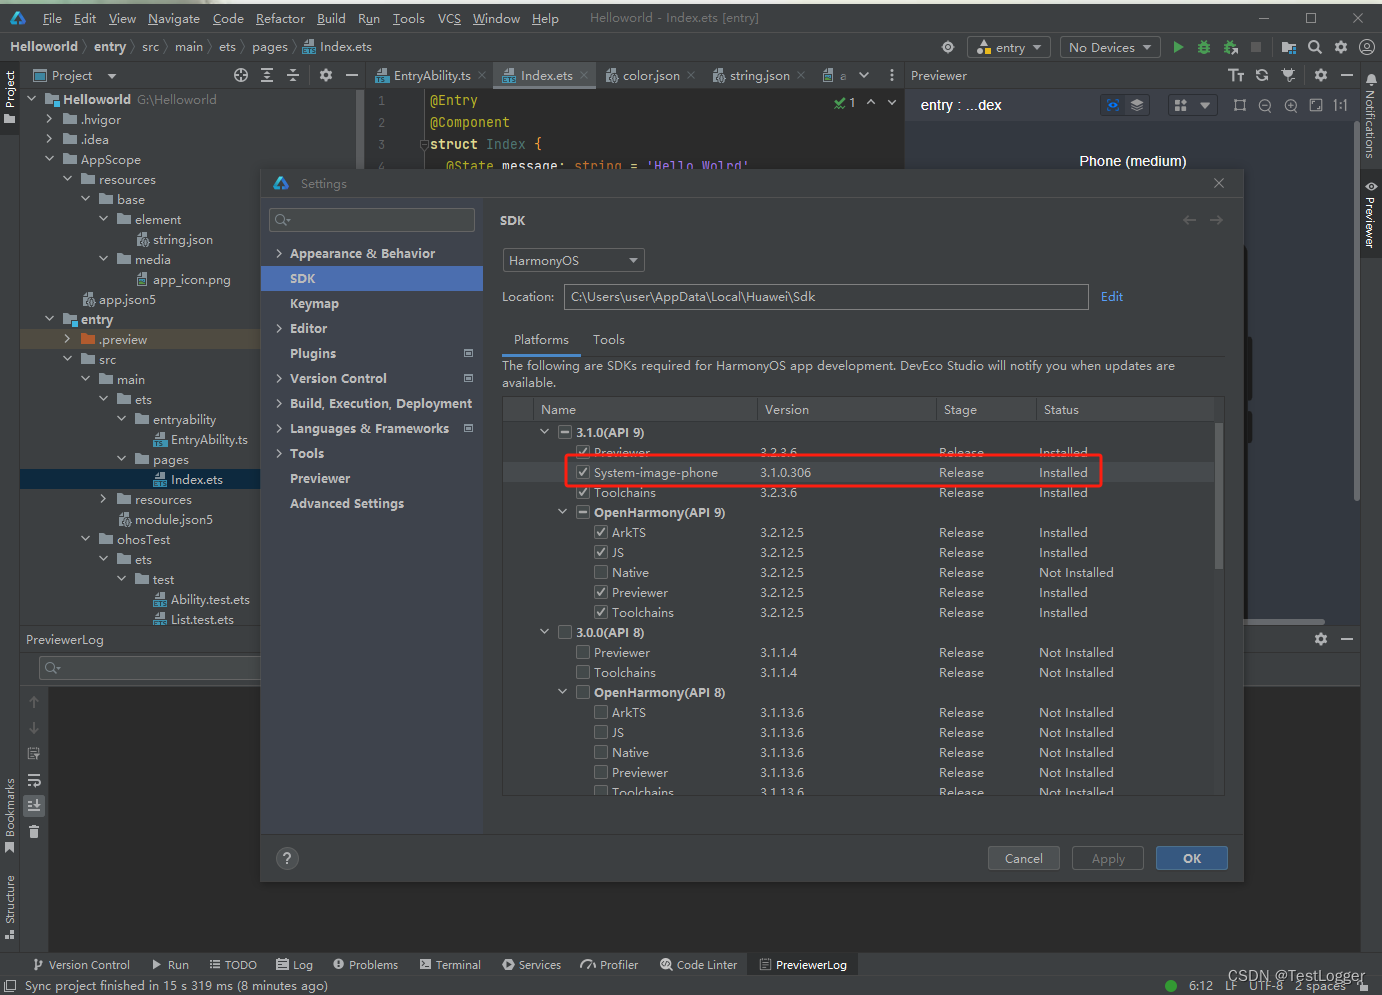The width and height of the screenshot is (1382, 995).
Task: Uncheck ArkTS 3.2.12.5 checkbox
Action: [x=601, y=532]
